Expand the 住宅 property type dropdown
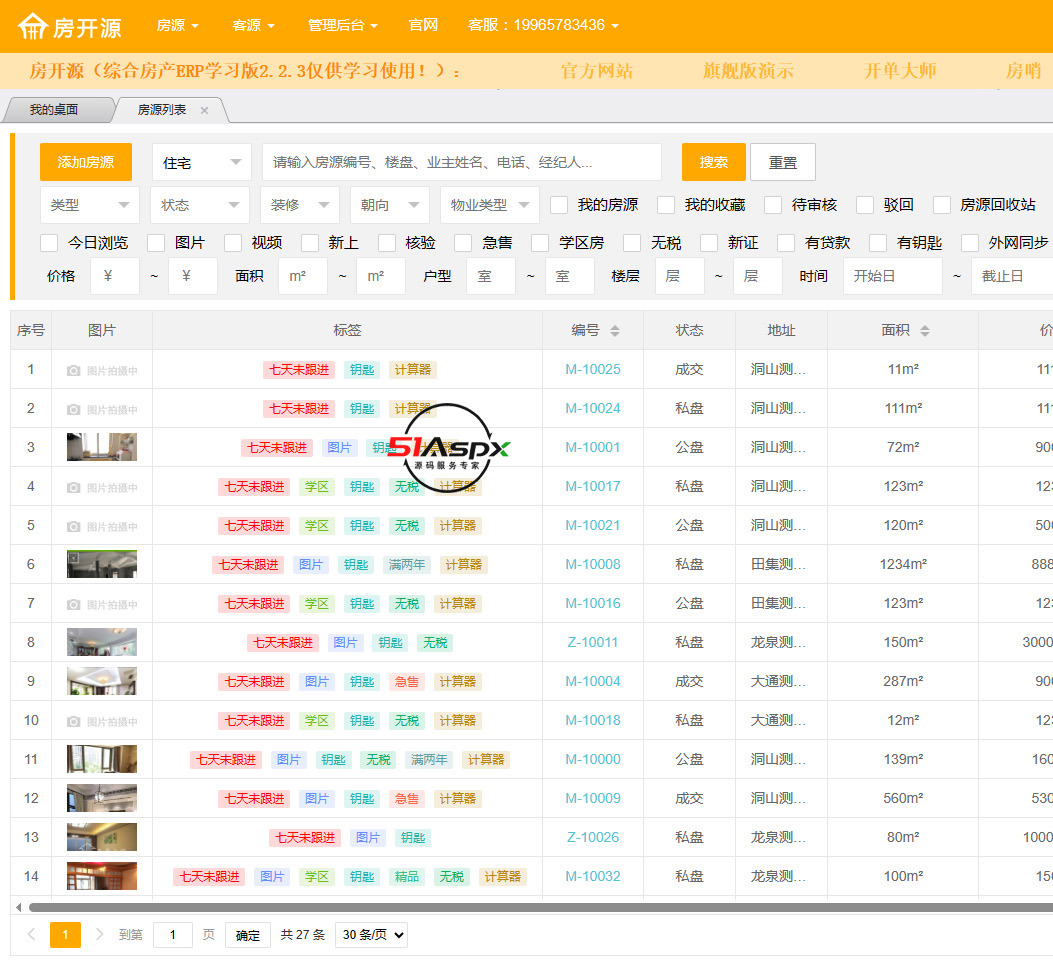The height and width of the screenshot is (969, 1053). (x=202, y=162)
